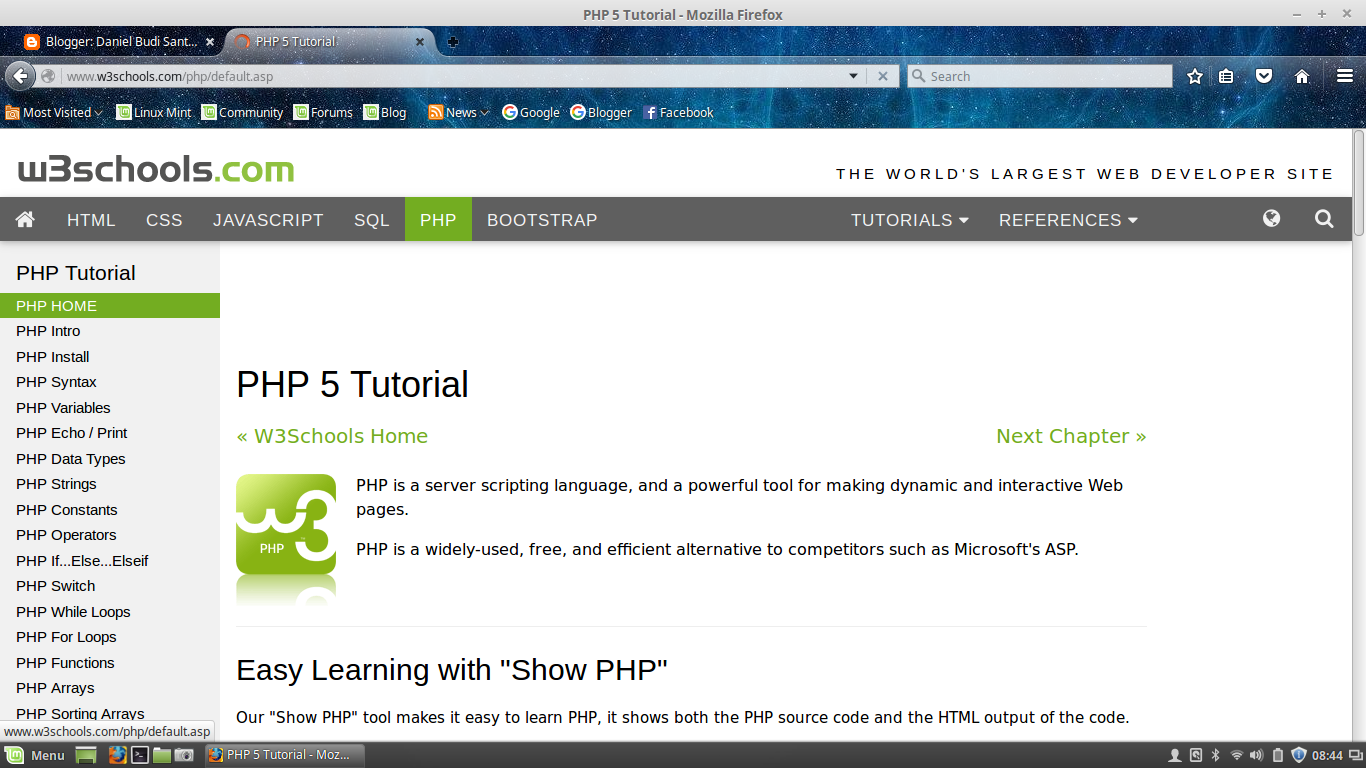The width and height of the screenshot is (1366, 768).
Task: Open the Next Chapter link
Action: click(x=1071, y=435)
